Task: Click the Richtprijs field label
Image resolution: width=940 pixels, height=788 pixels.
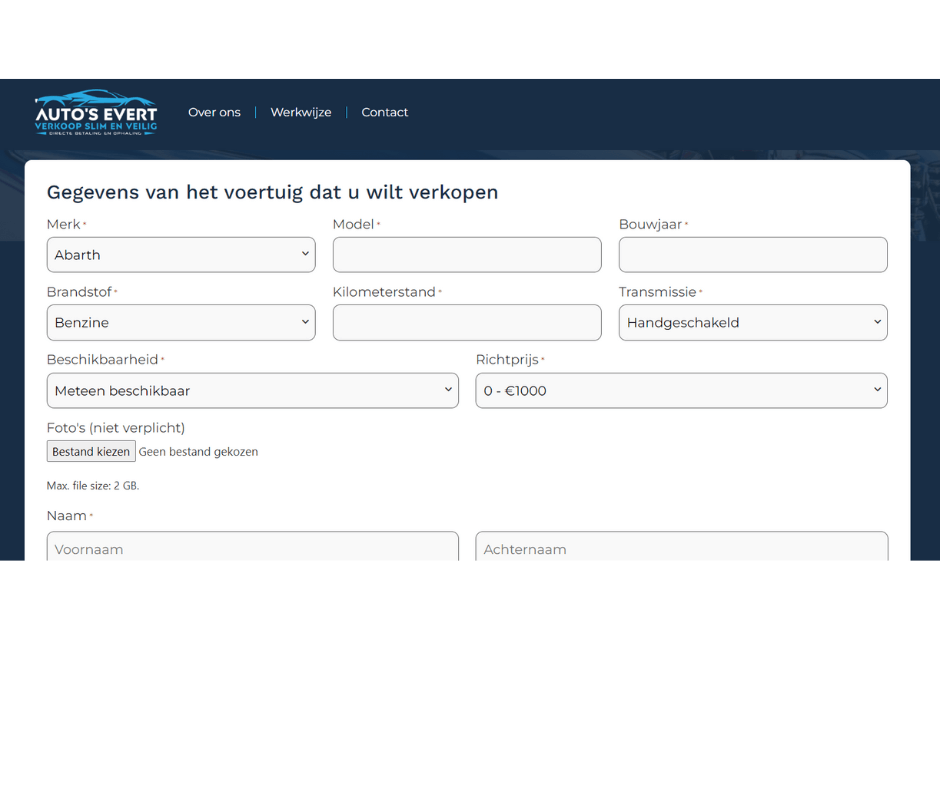Action: tap(507, 360)
